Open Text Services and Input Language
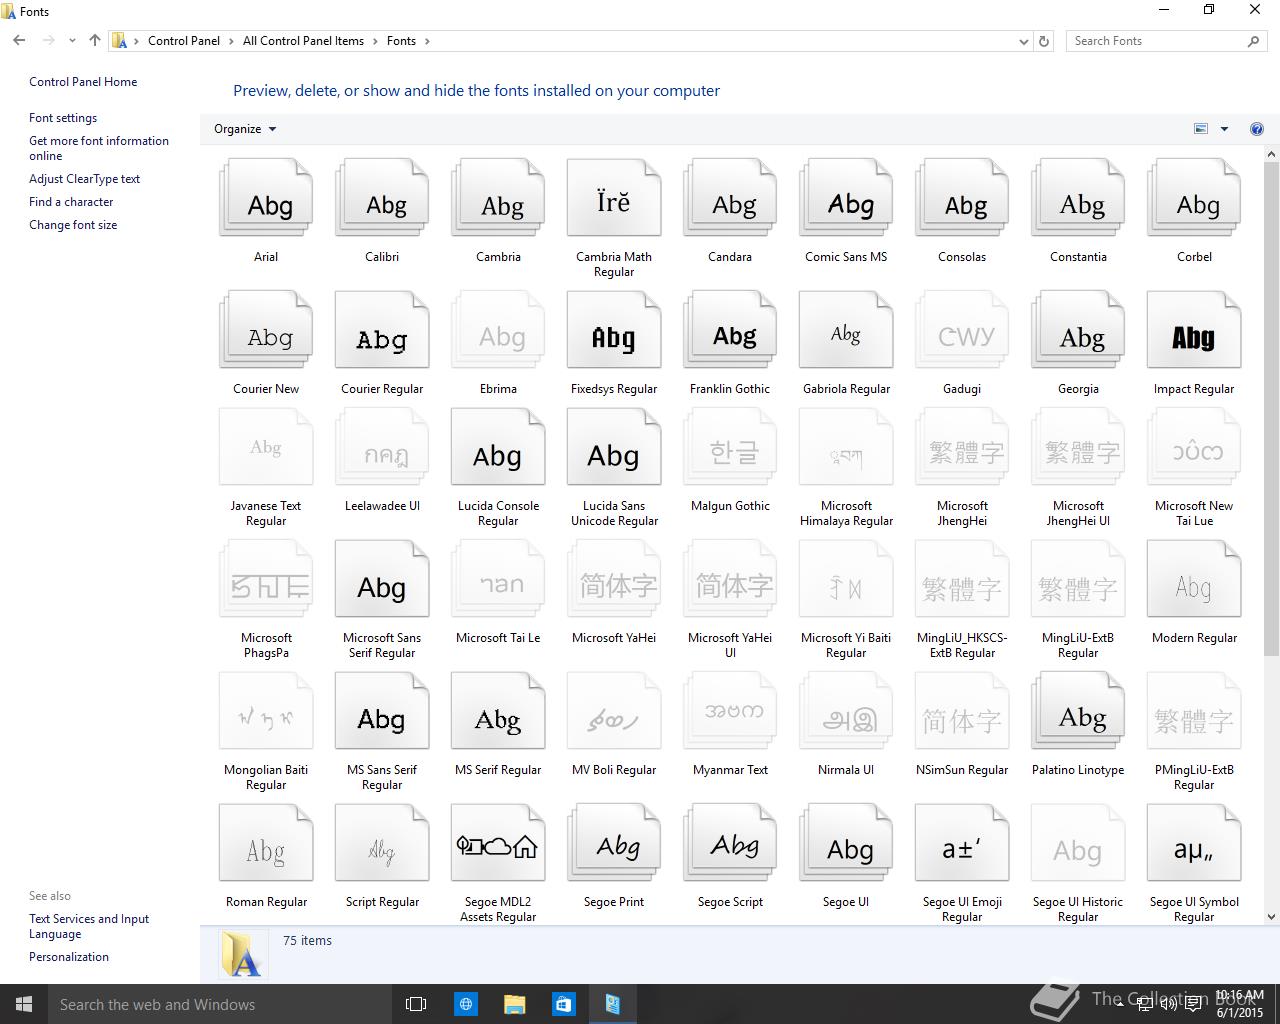 [x=89, y=926]
